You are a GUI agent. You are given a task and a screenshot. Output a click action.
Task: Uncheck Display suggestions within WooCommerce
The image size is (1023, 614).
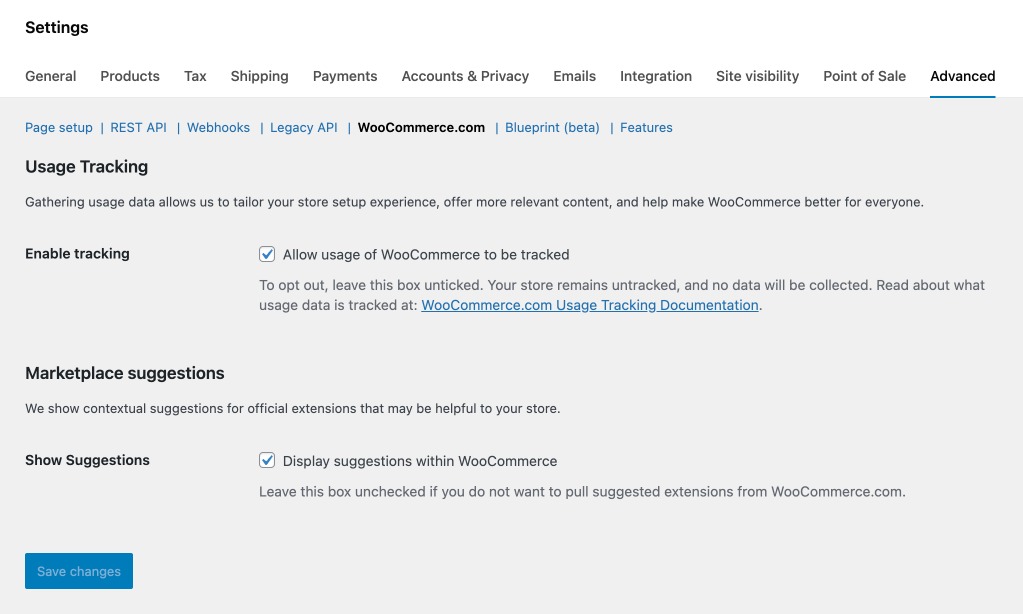pyautogui.click(x=267, y=460)
